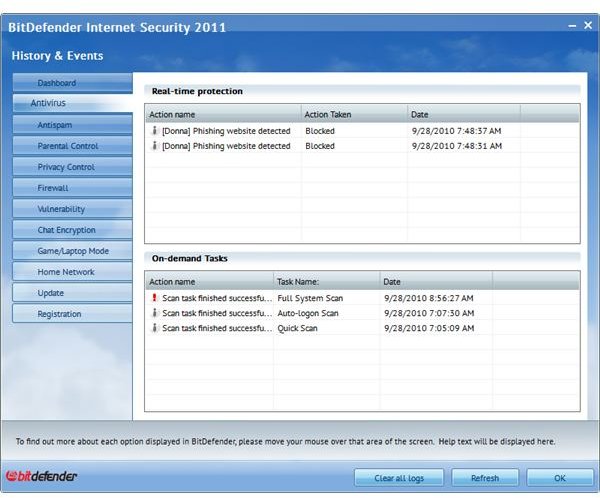Click info icon of Quick Scan row
Viewport: 600px width, 498px height.
154,328
